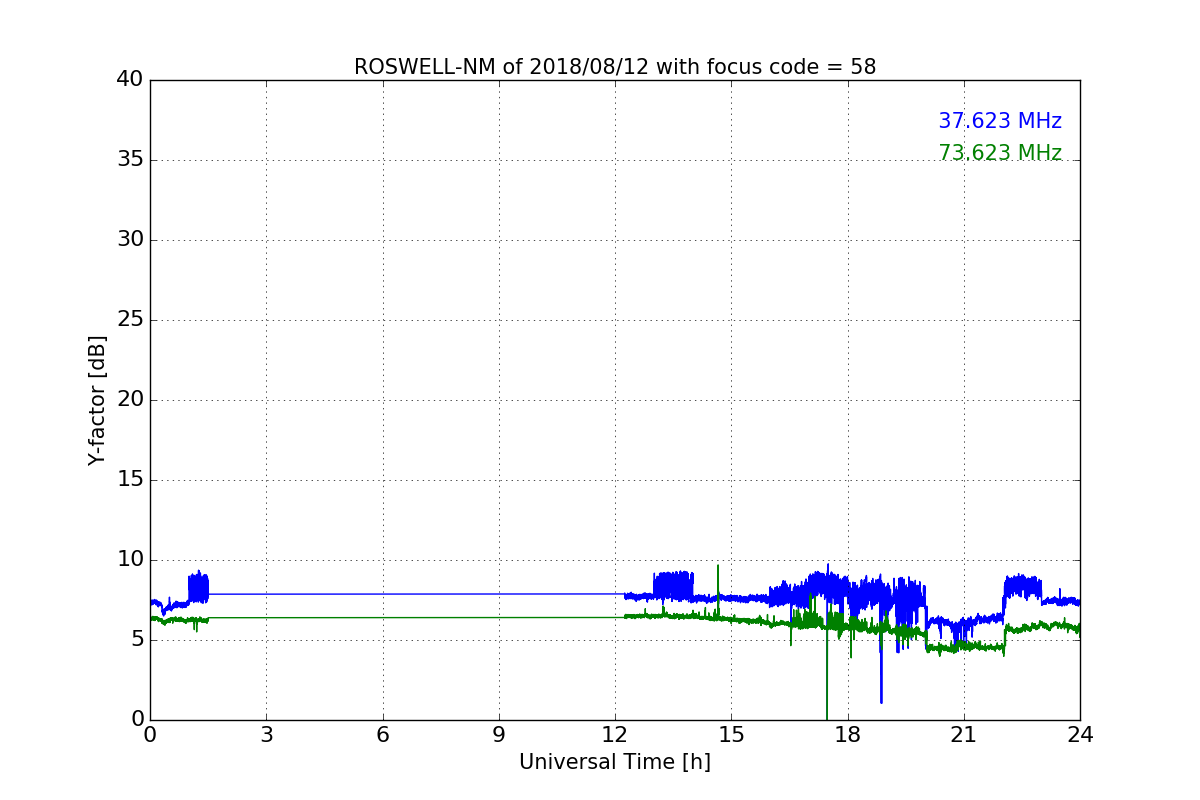This screenshot has height=800, width=1200.
Task: Click the x-axis tick label 3
Action: [266, 735]
